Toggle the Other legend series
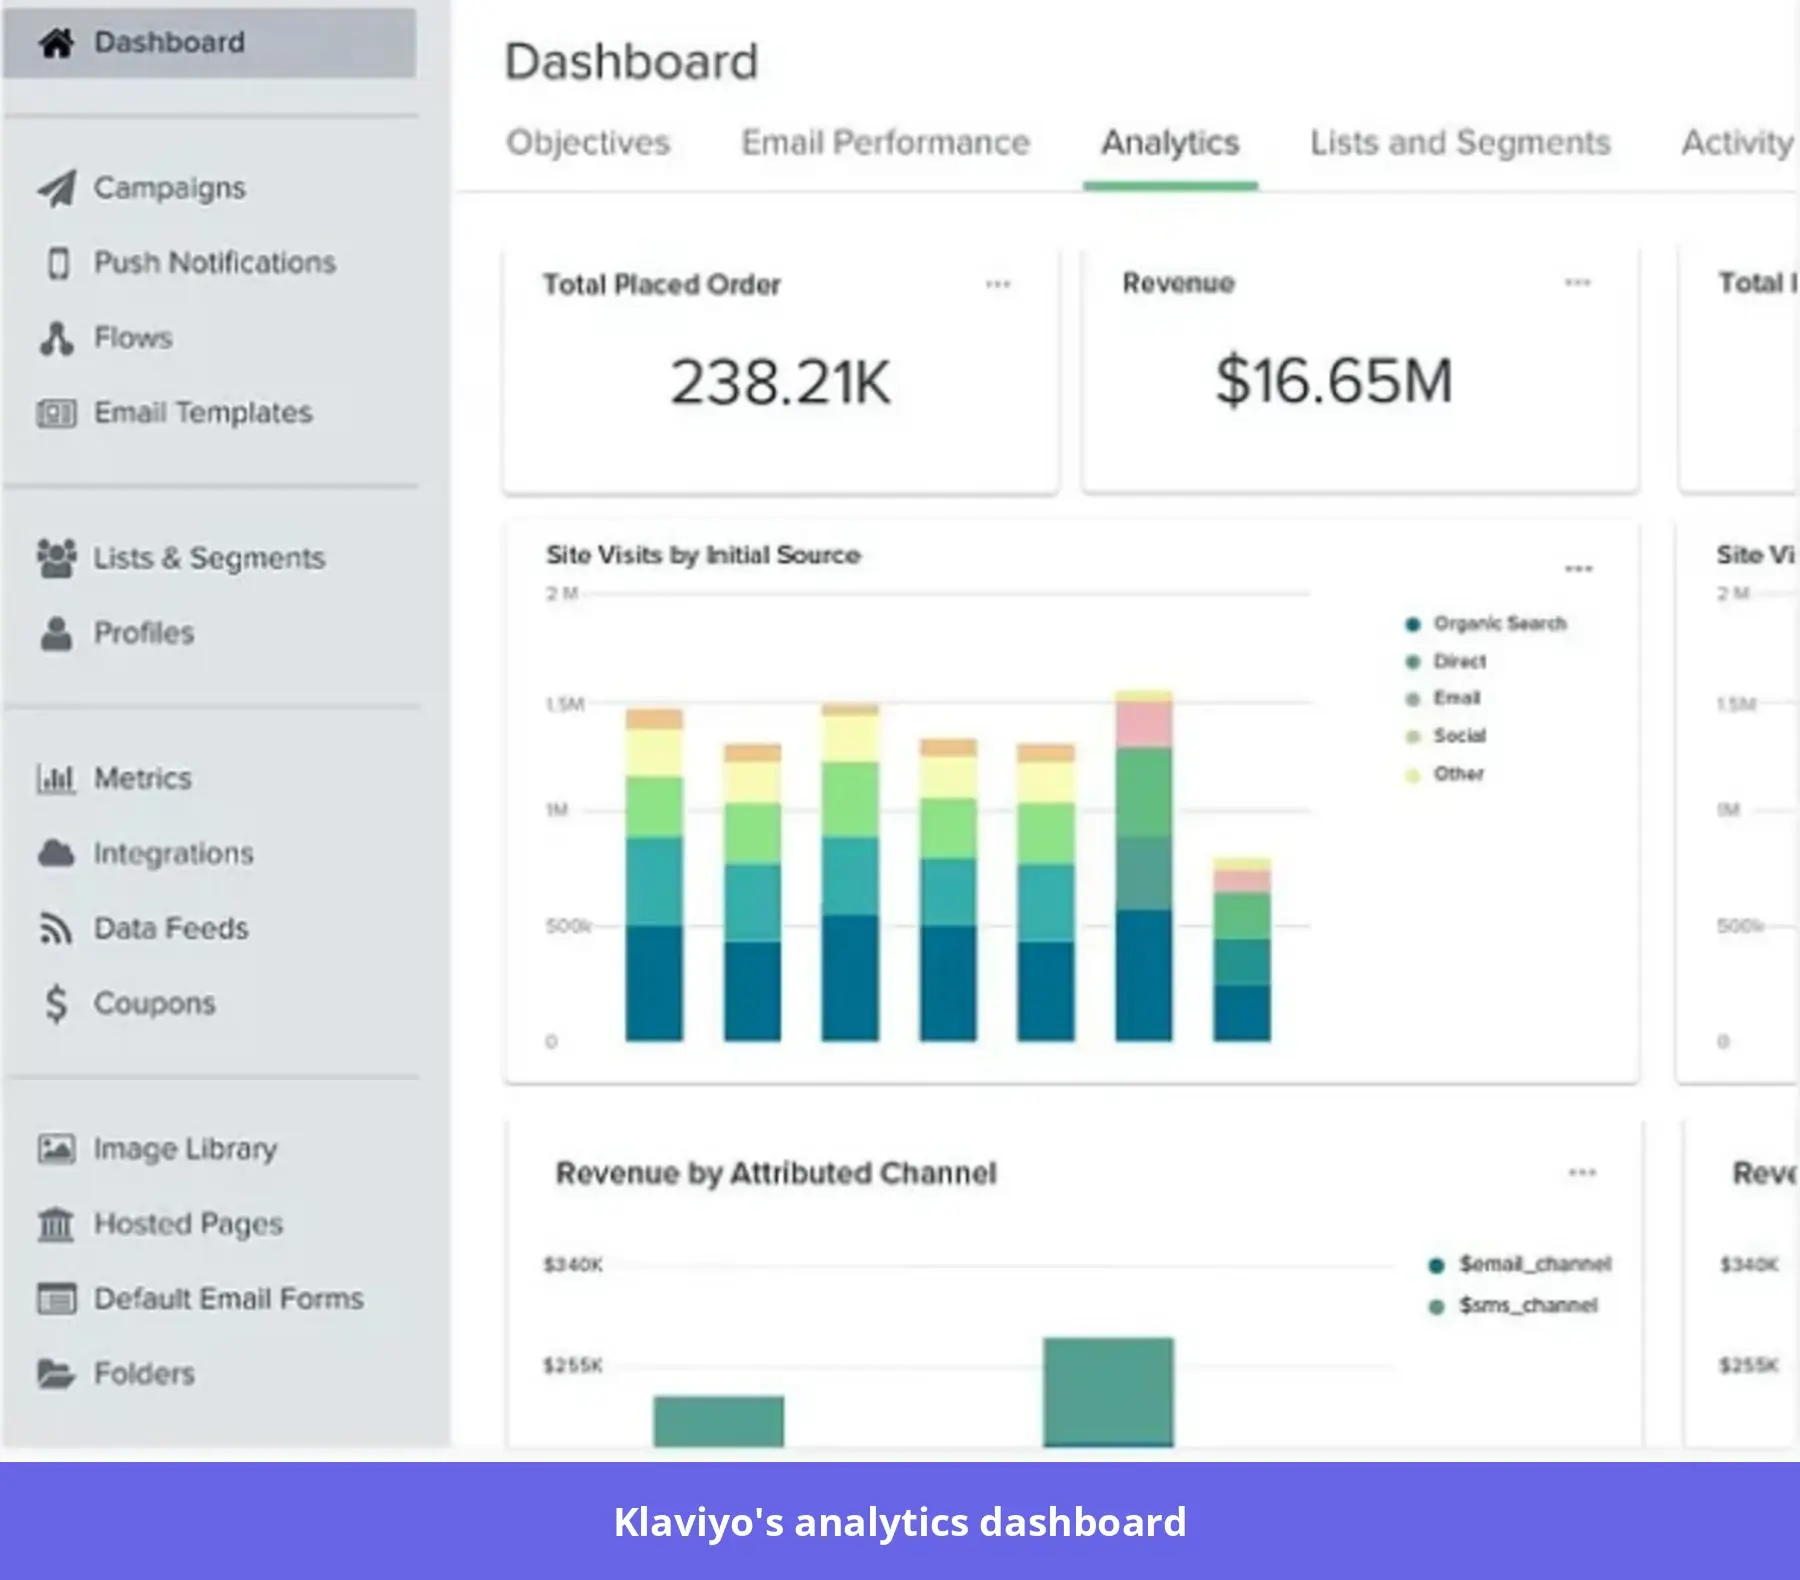The width and height of the screenshot is (1800, 1580). (1445, 774)
